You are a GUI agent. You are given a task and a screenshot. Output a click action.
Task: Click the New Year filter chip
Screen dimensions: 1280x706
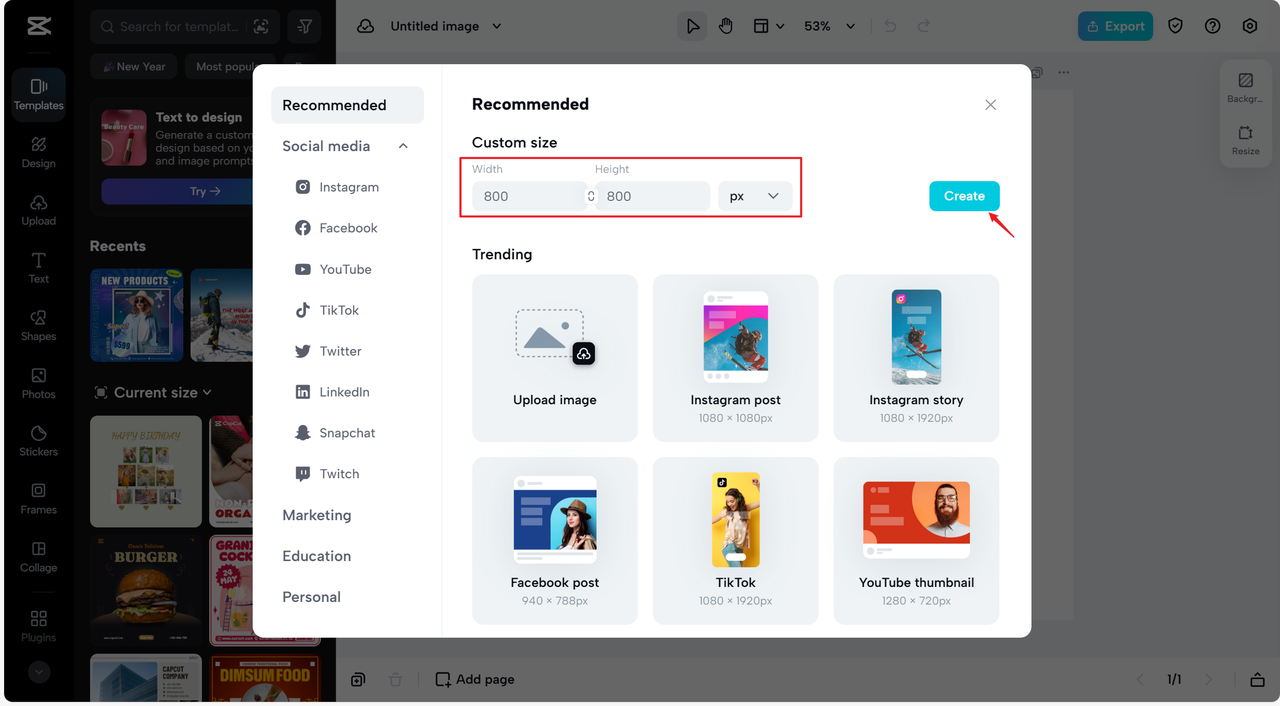pos(133,67)
